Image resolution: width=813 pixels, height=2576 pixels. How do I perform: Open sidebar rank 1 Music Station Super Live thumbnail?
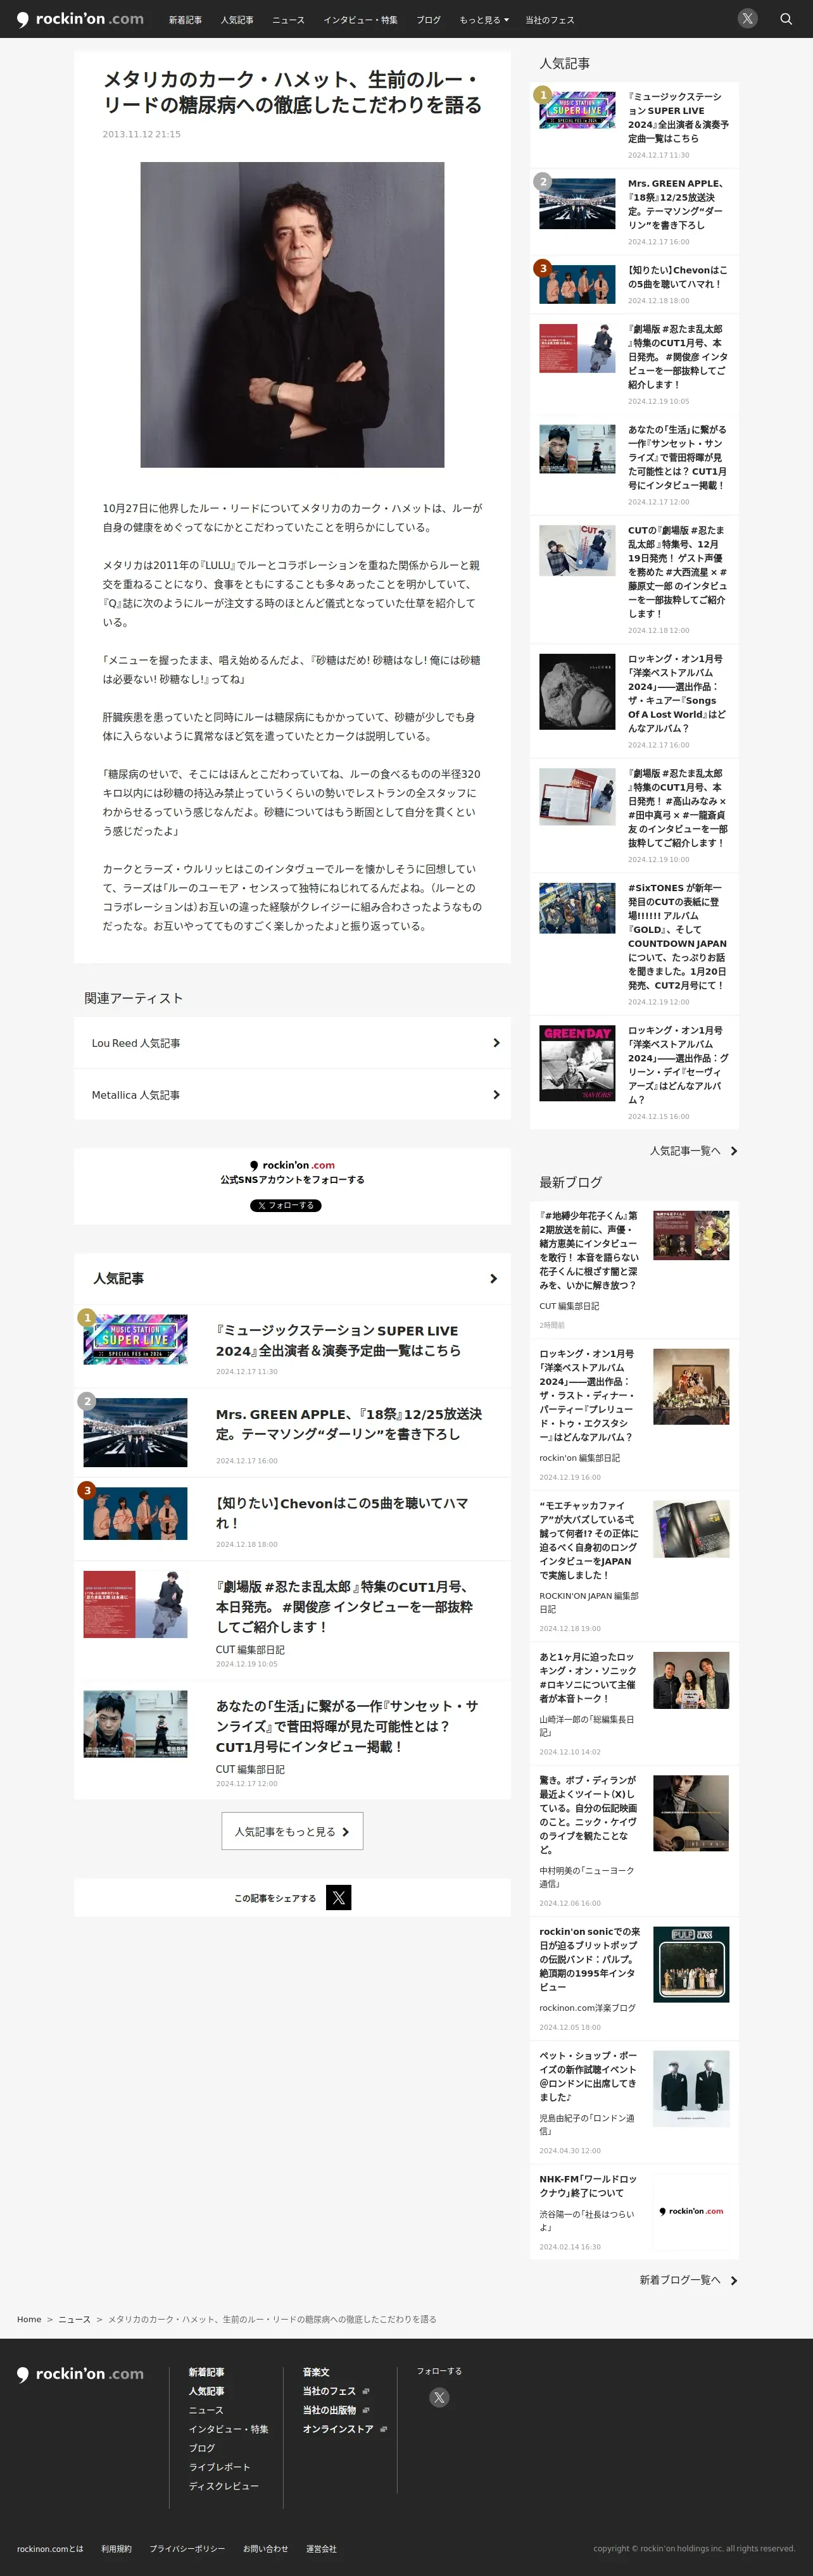(577, 110)
